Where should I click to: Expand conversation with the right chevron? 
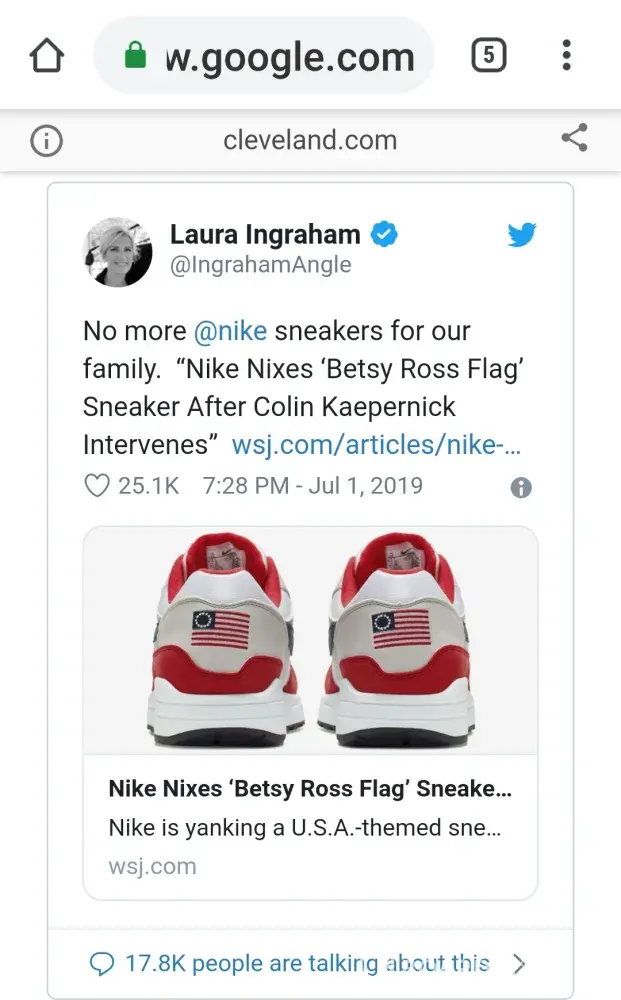point(518,964)
